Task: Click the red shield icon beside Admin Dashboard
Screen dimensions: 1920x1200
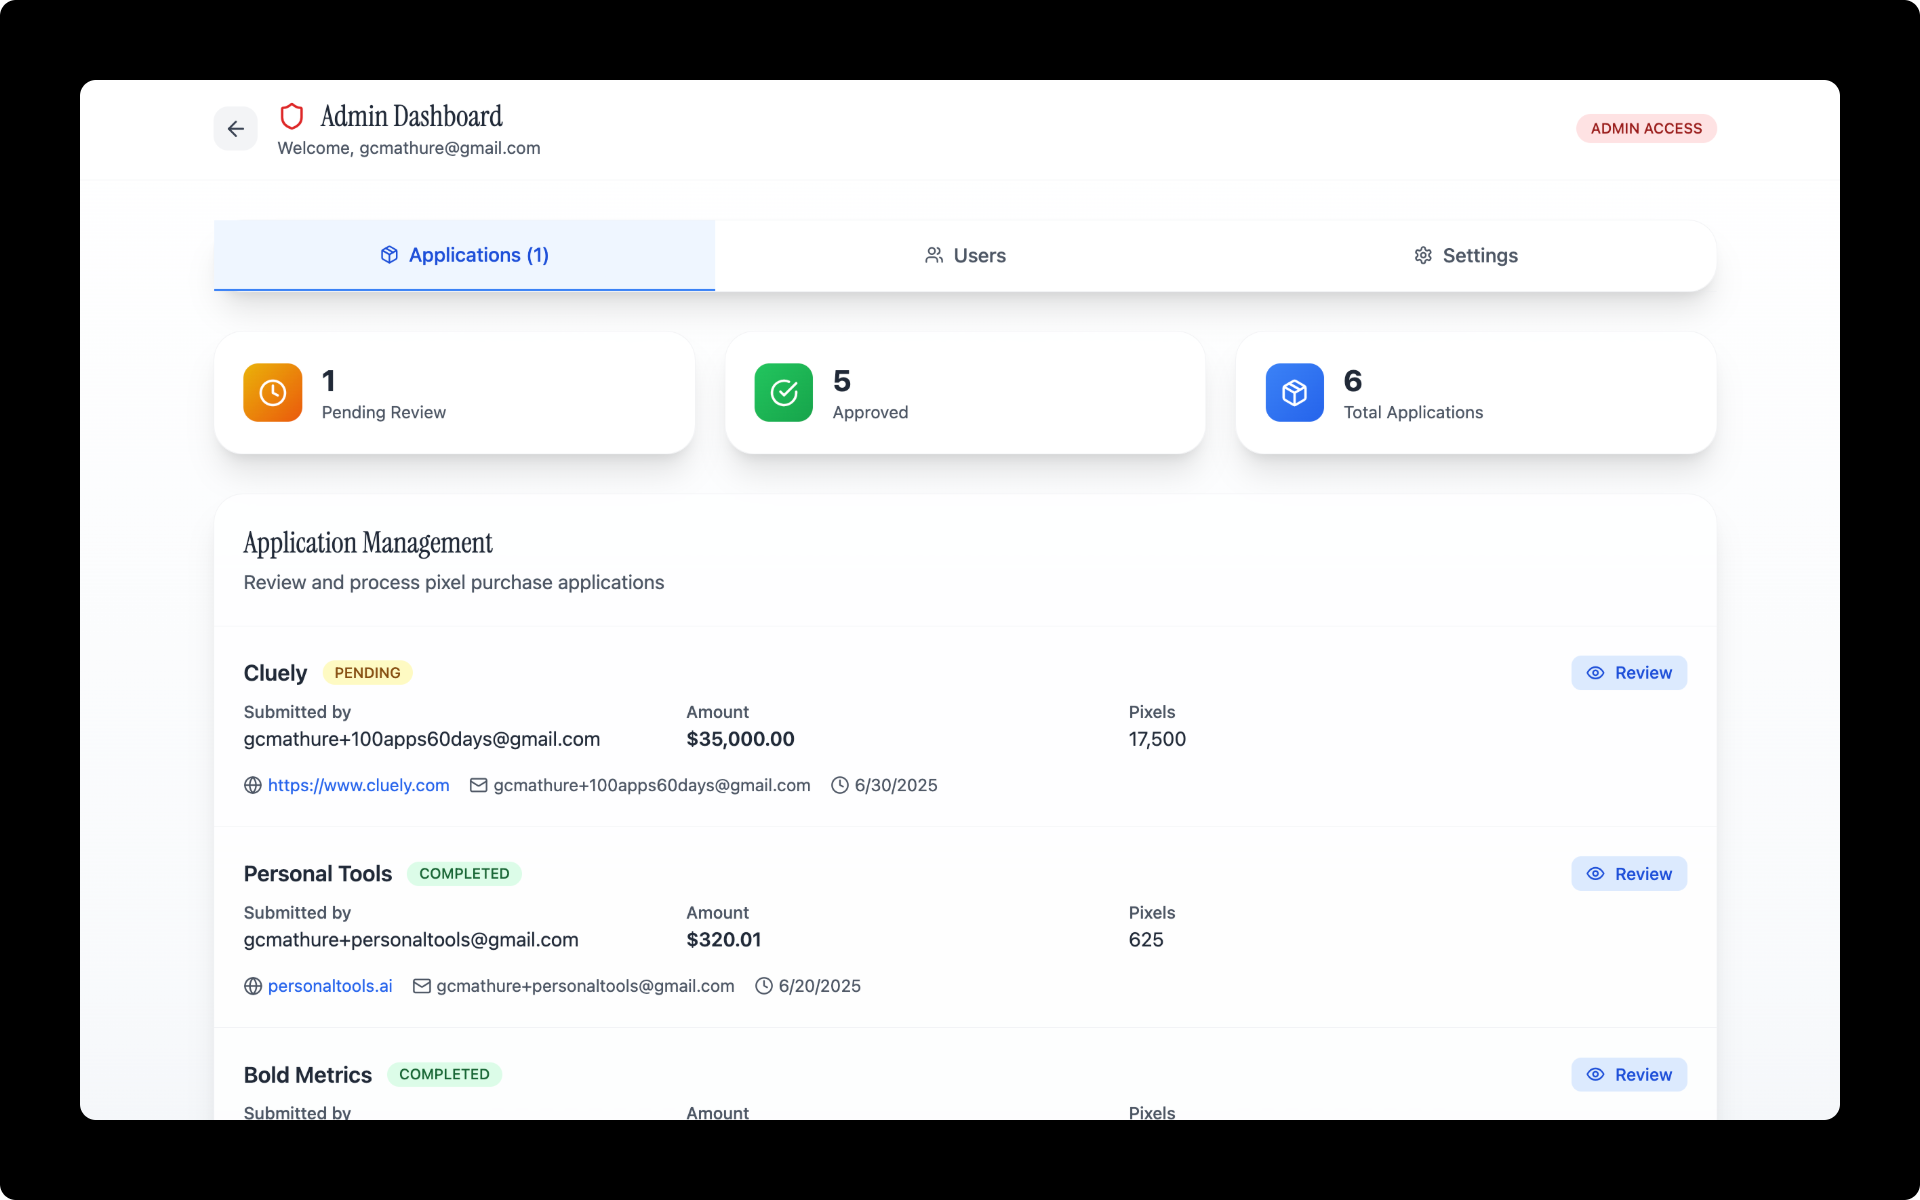Action: click(291, 117)
